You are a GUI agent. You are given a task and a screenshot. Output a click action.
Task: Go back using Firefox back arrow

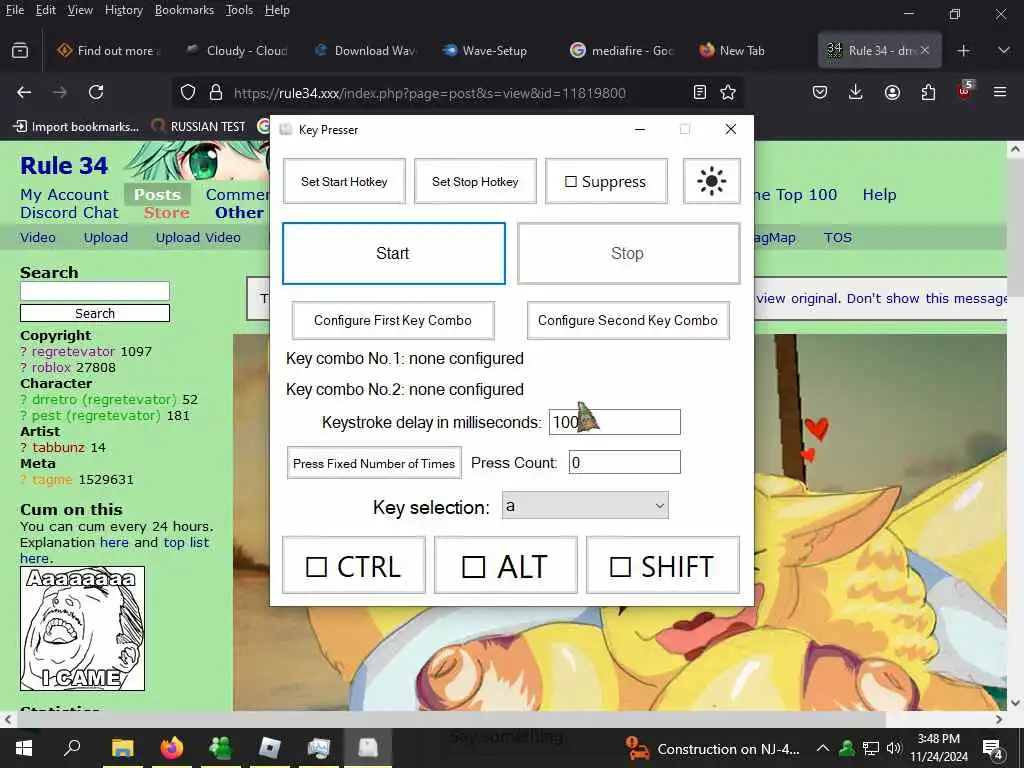24,93
